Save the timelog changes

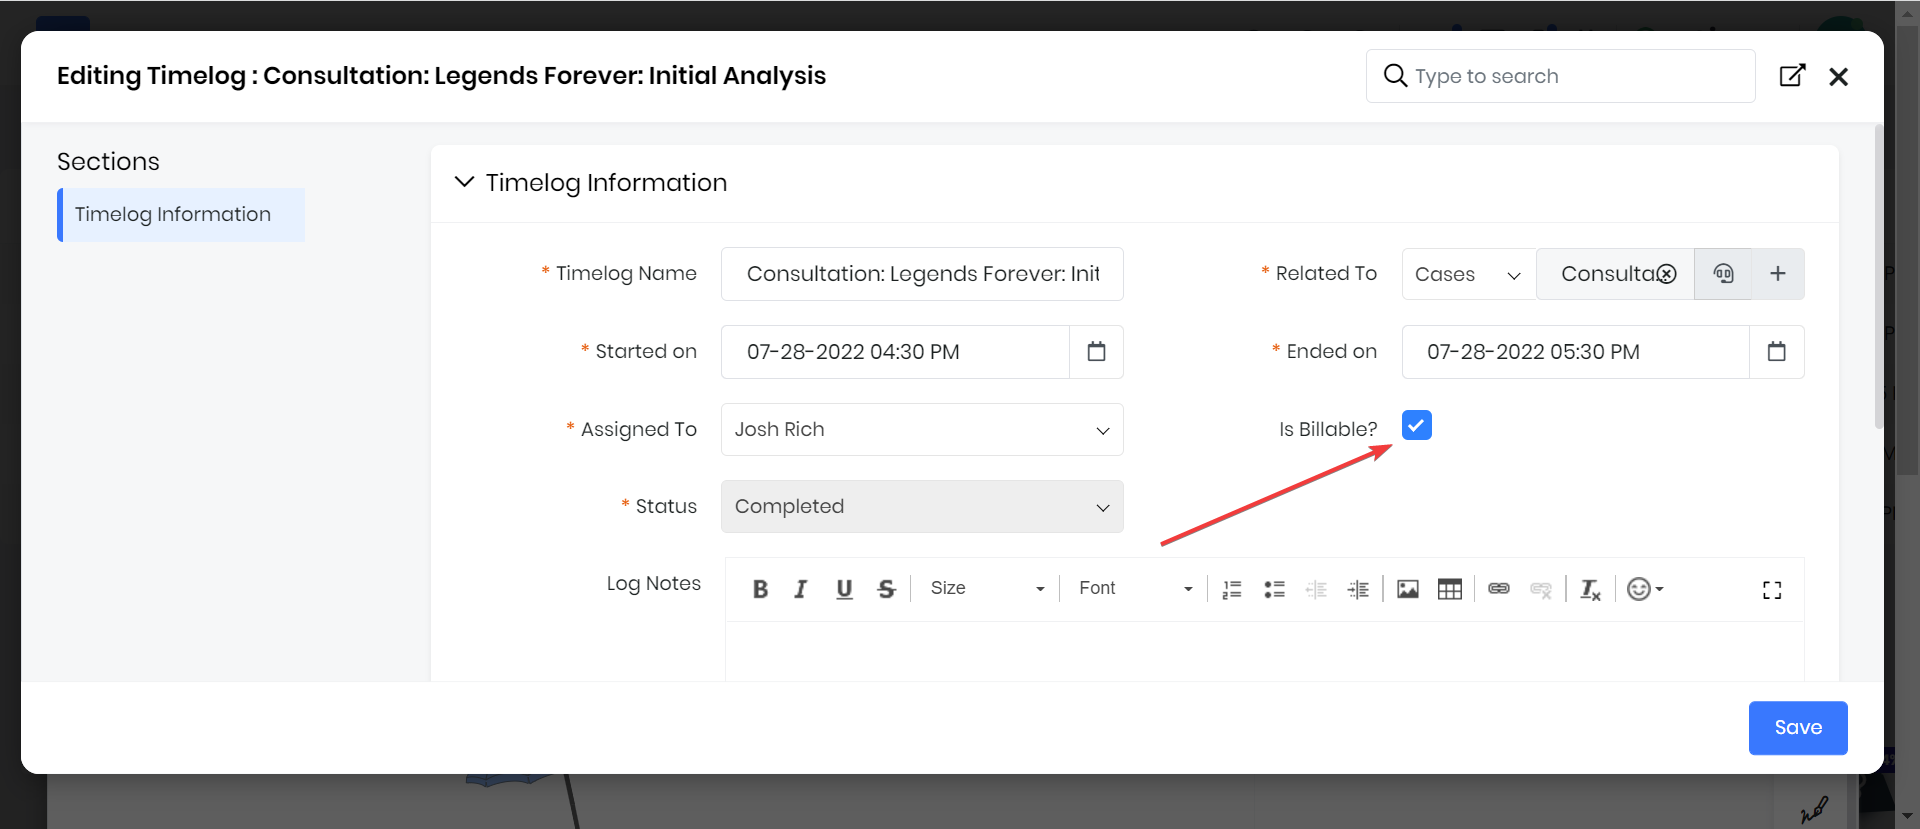pyautogui.click(x=1797, y=728)
